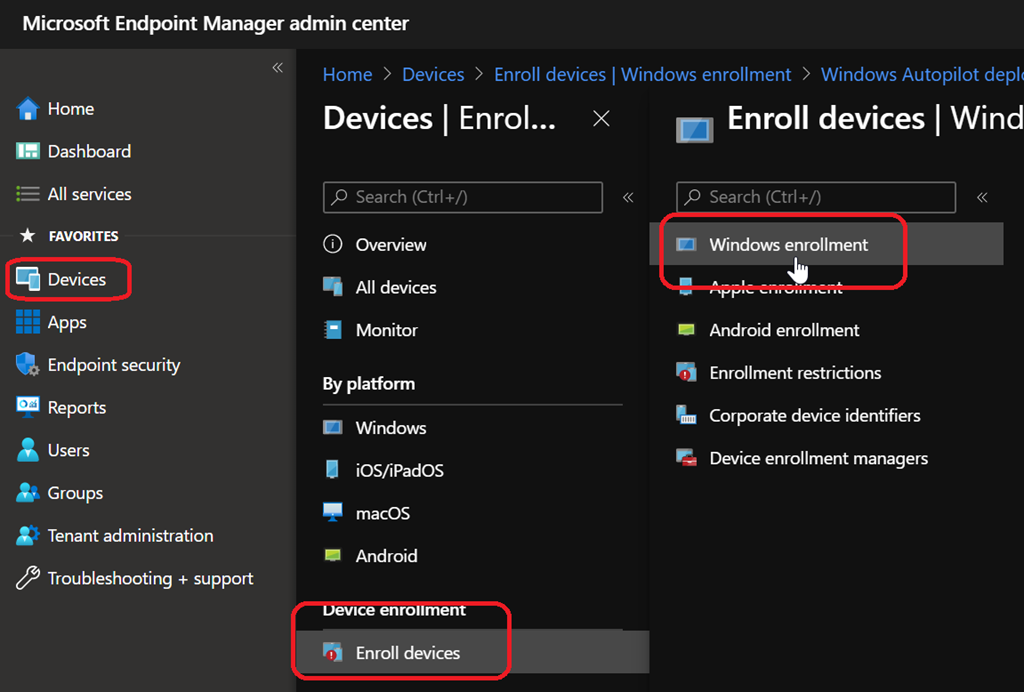Image resolution: width=1024 pixels, height=692 pixels.
Task: Click the Apps grid icon
Action: coord(28,323)
